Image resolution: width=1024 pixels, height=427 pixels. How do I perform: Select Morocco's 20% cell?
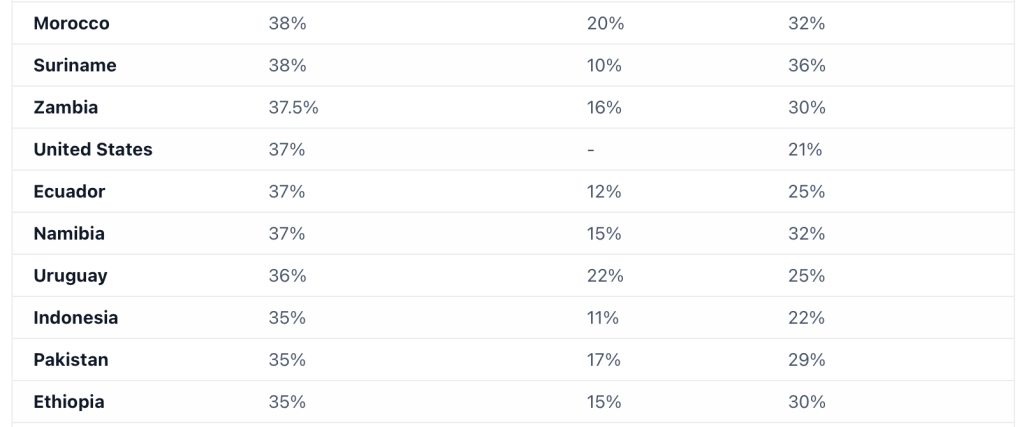[605, 23]
